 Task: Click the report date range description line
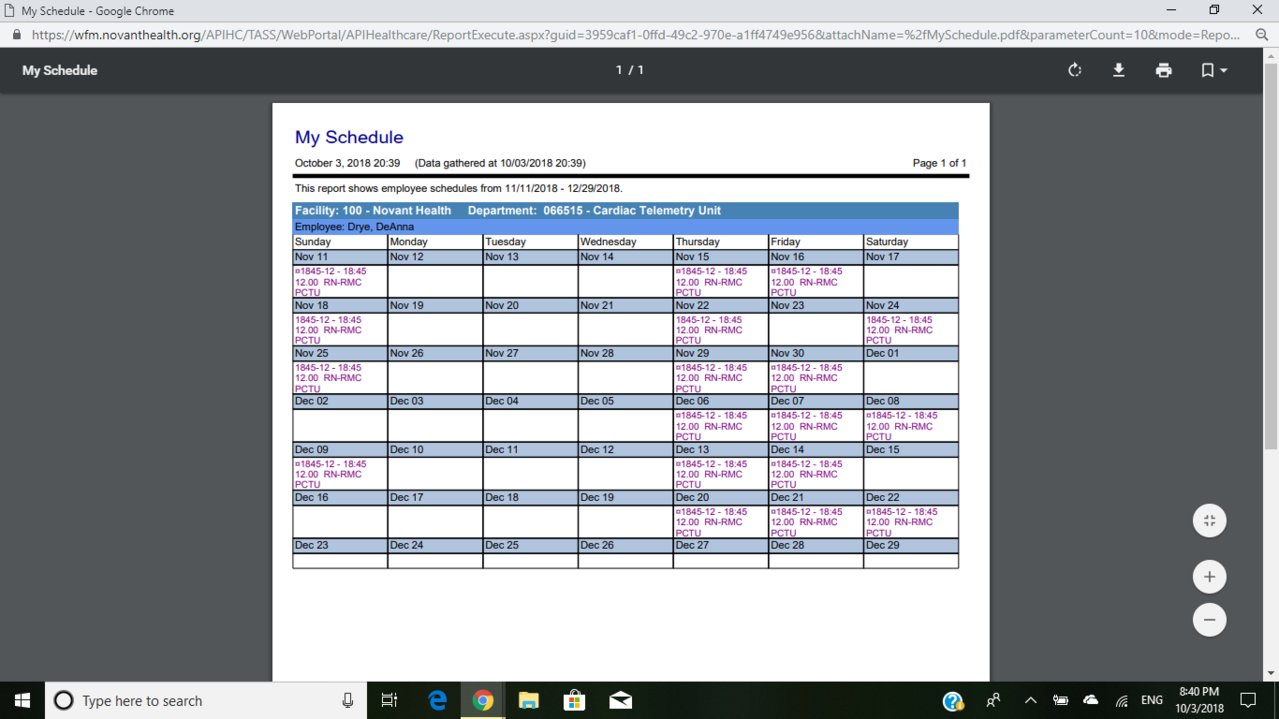tap(458, 188)
